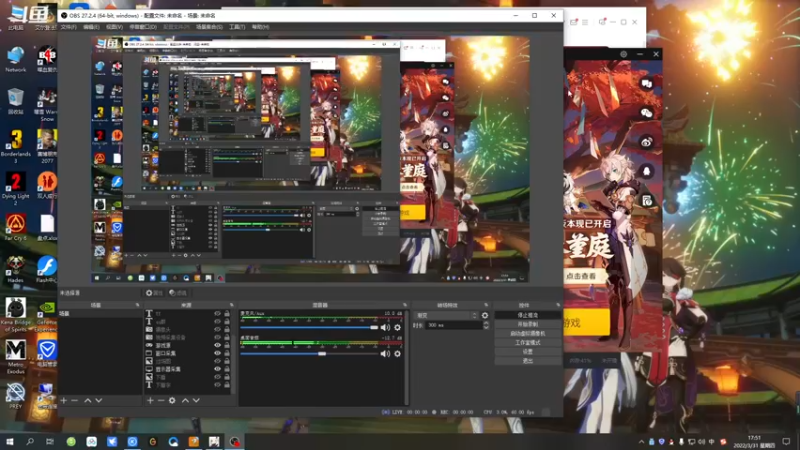Pop out the 混音器 dock panel

pyautogui.click(x=405, y=305)
